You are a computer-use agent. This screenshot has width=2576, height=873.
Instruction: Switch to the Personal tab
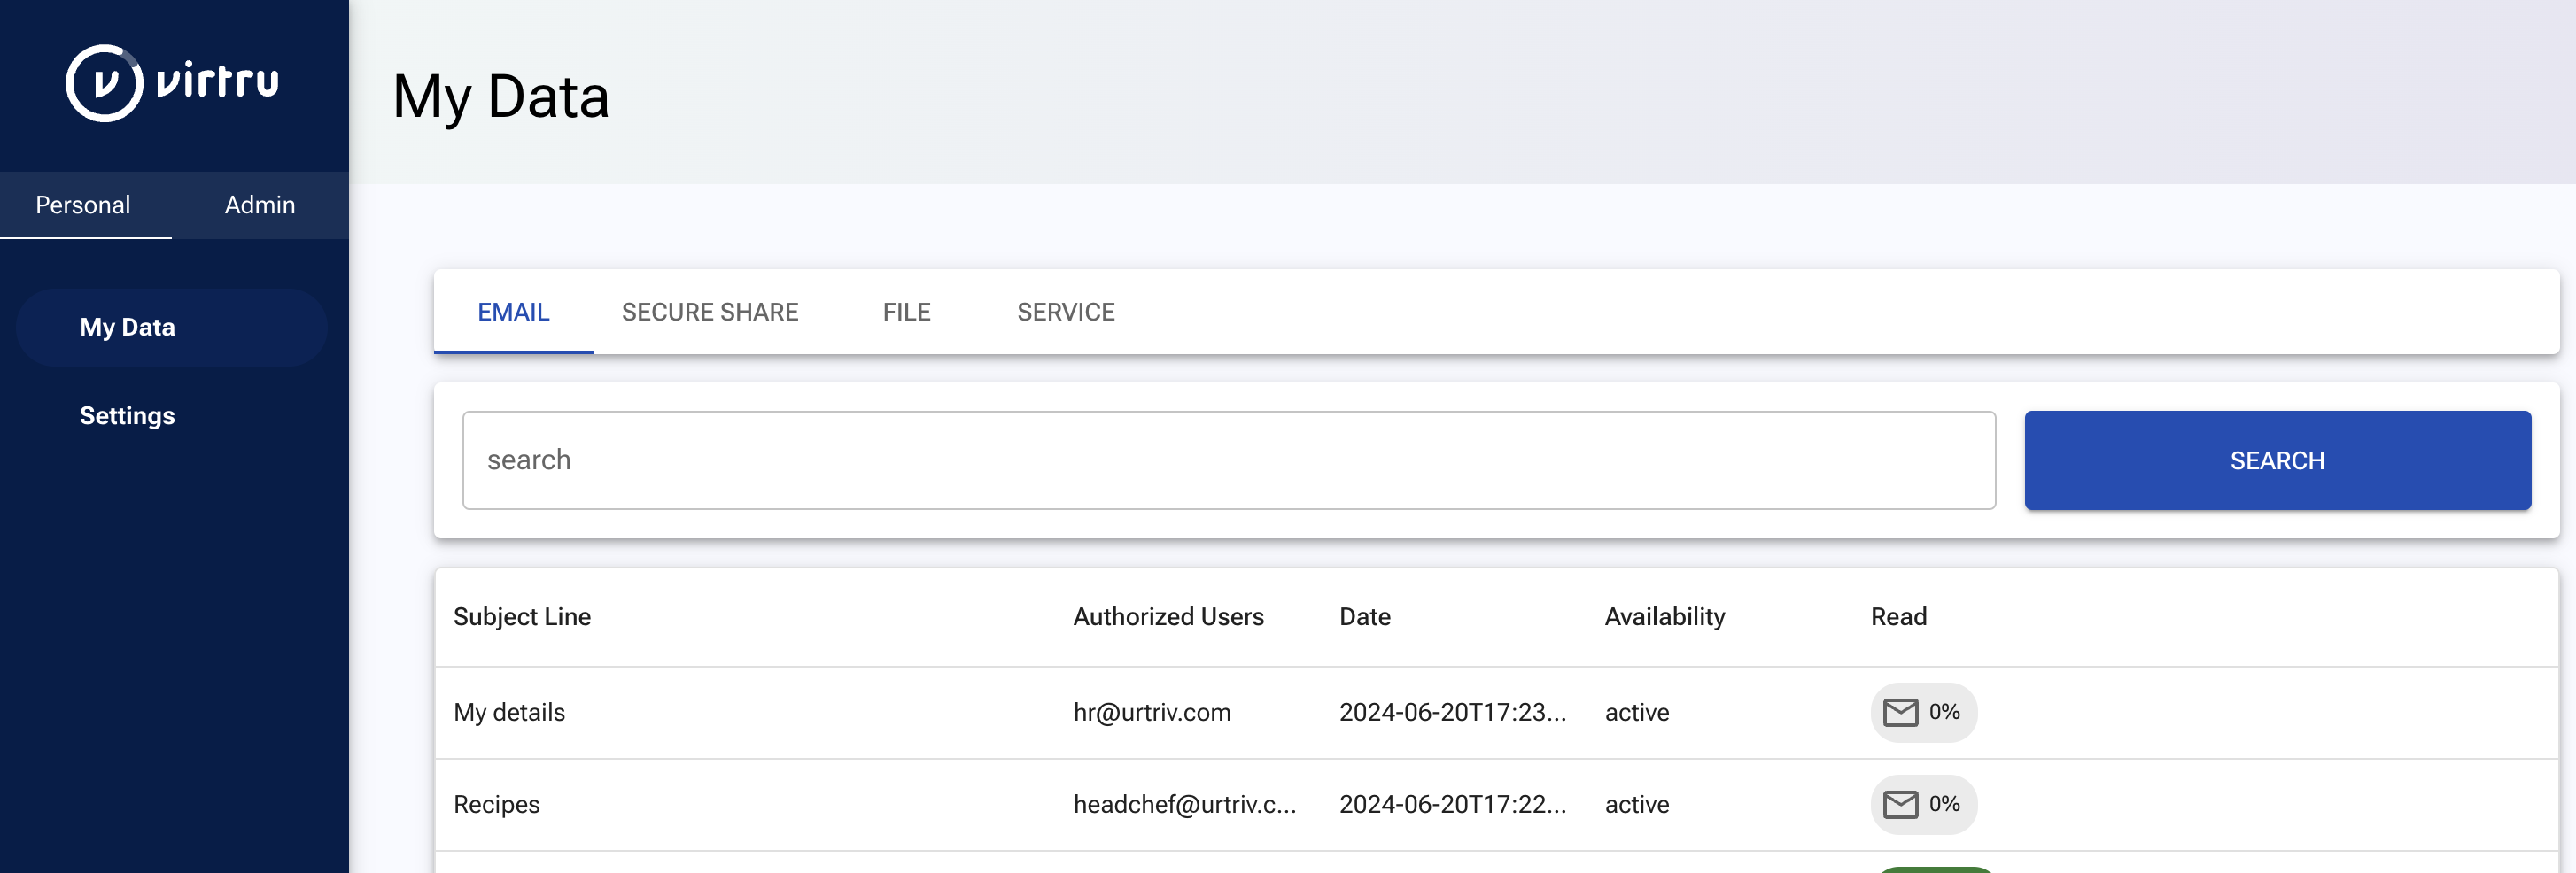(84, 205)
